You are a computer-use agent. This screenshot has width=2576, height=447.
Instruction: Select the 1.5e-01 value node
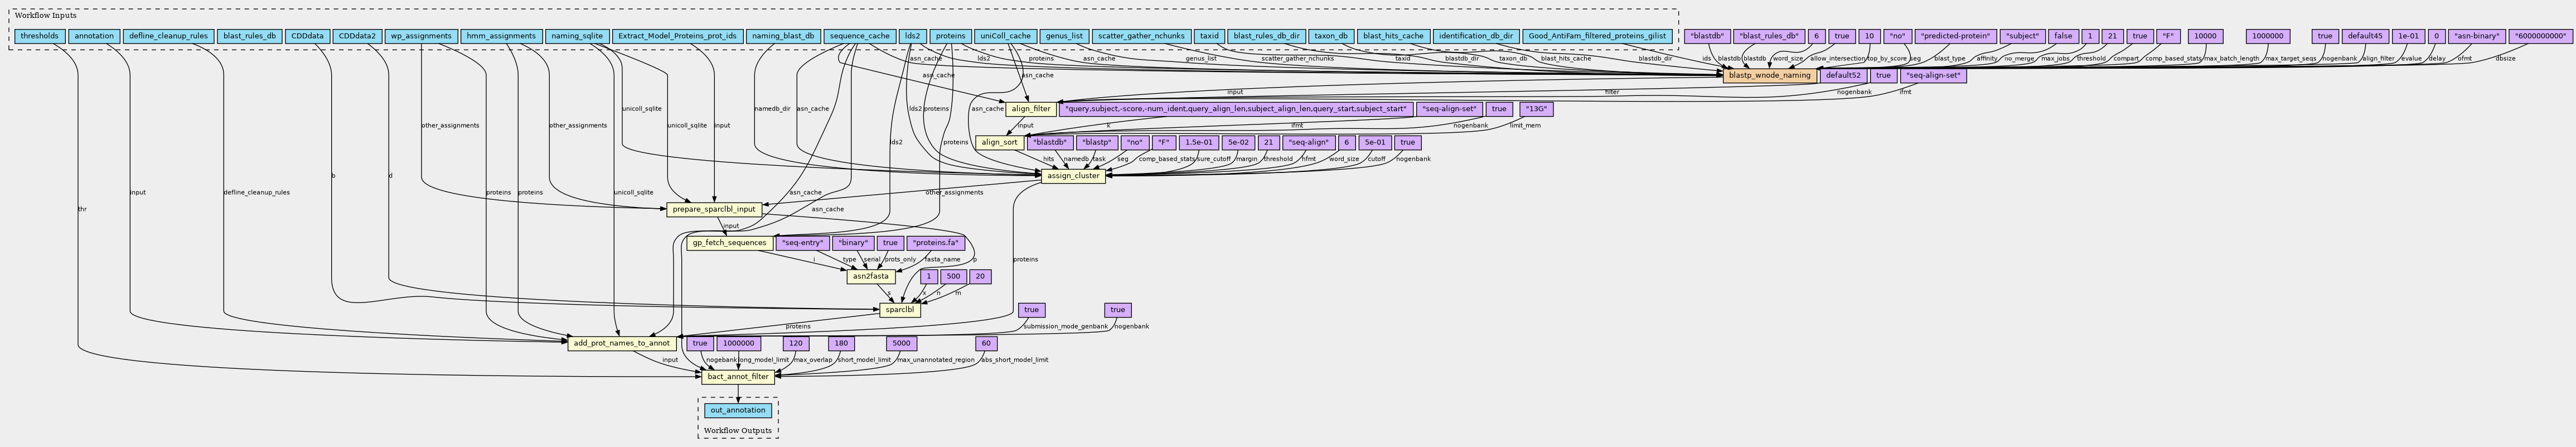(x=1199, y=142)
